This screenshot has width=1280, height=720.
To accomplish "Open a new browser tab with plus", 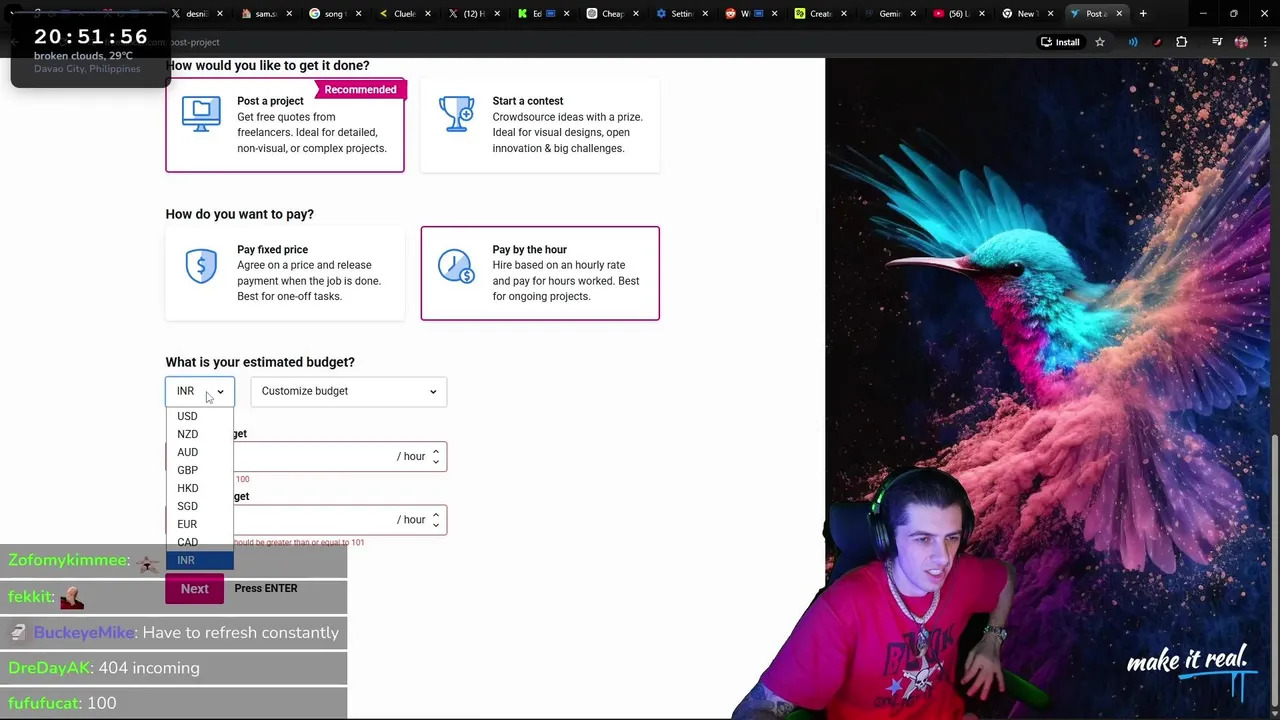I will (1143, 13).
